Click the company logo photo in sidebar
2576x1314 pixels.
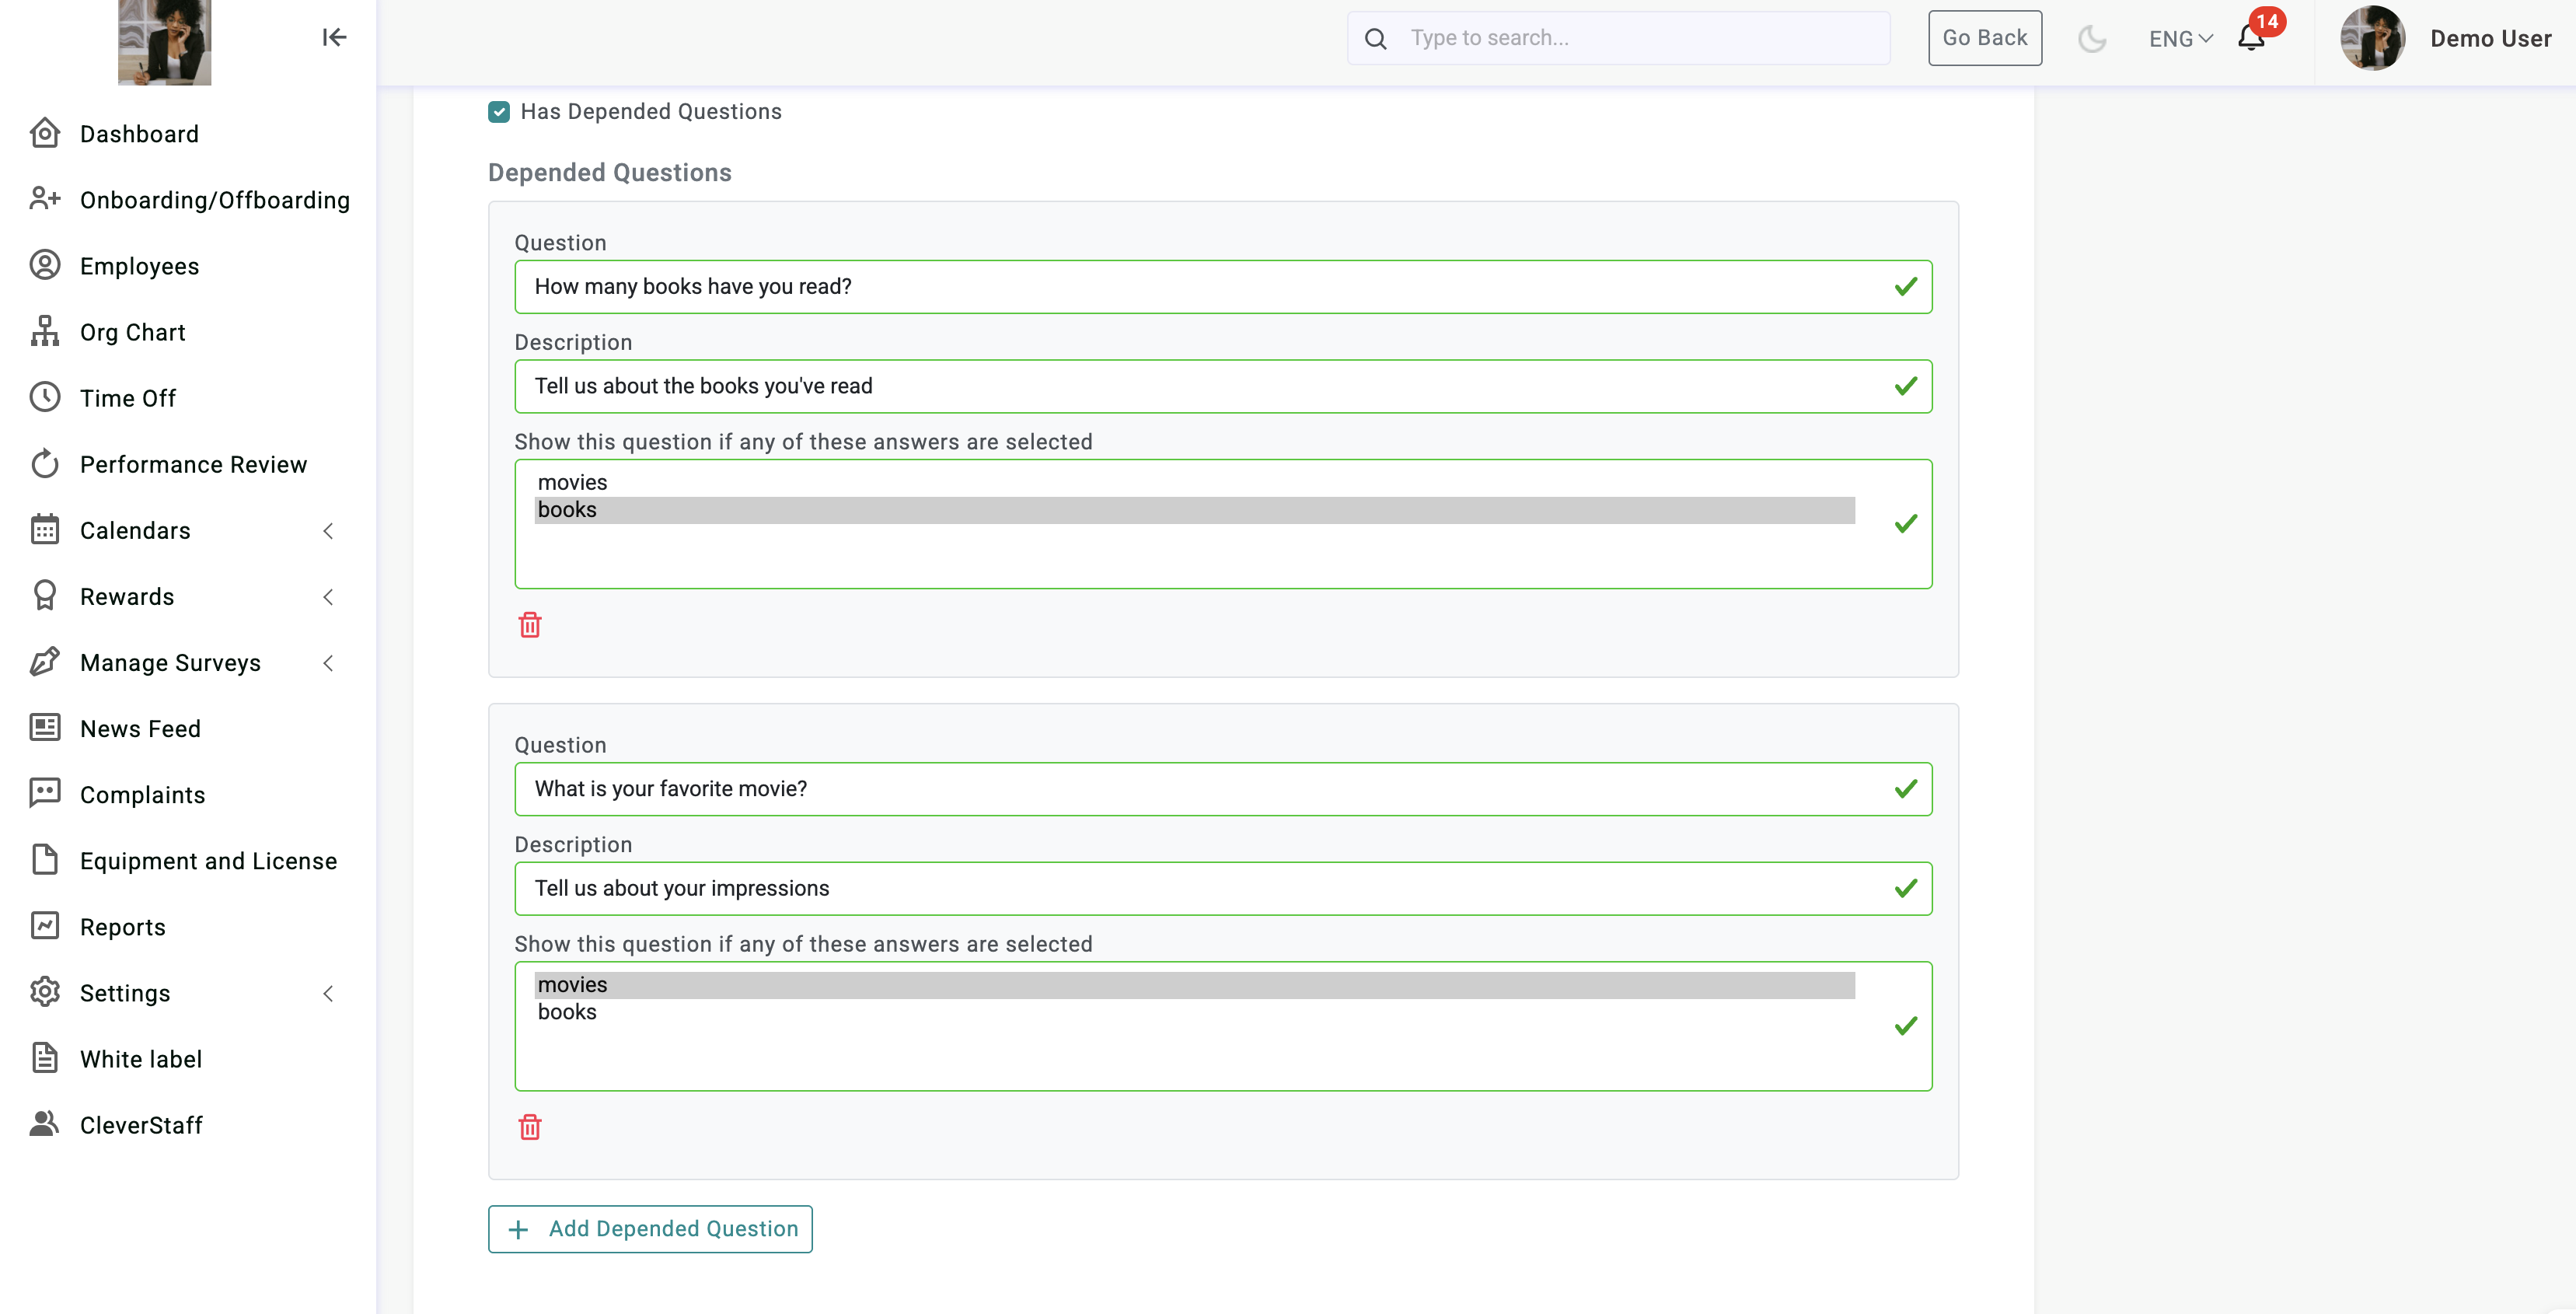165,42
